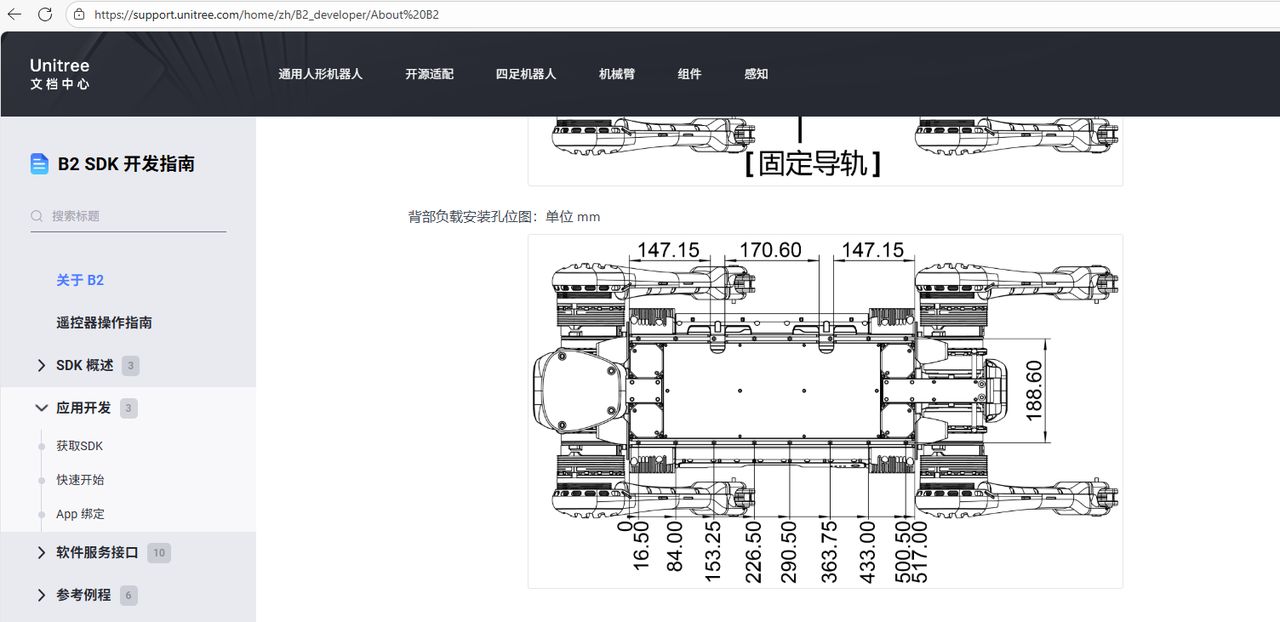Select 关于 B2 in sidebar

80,280
